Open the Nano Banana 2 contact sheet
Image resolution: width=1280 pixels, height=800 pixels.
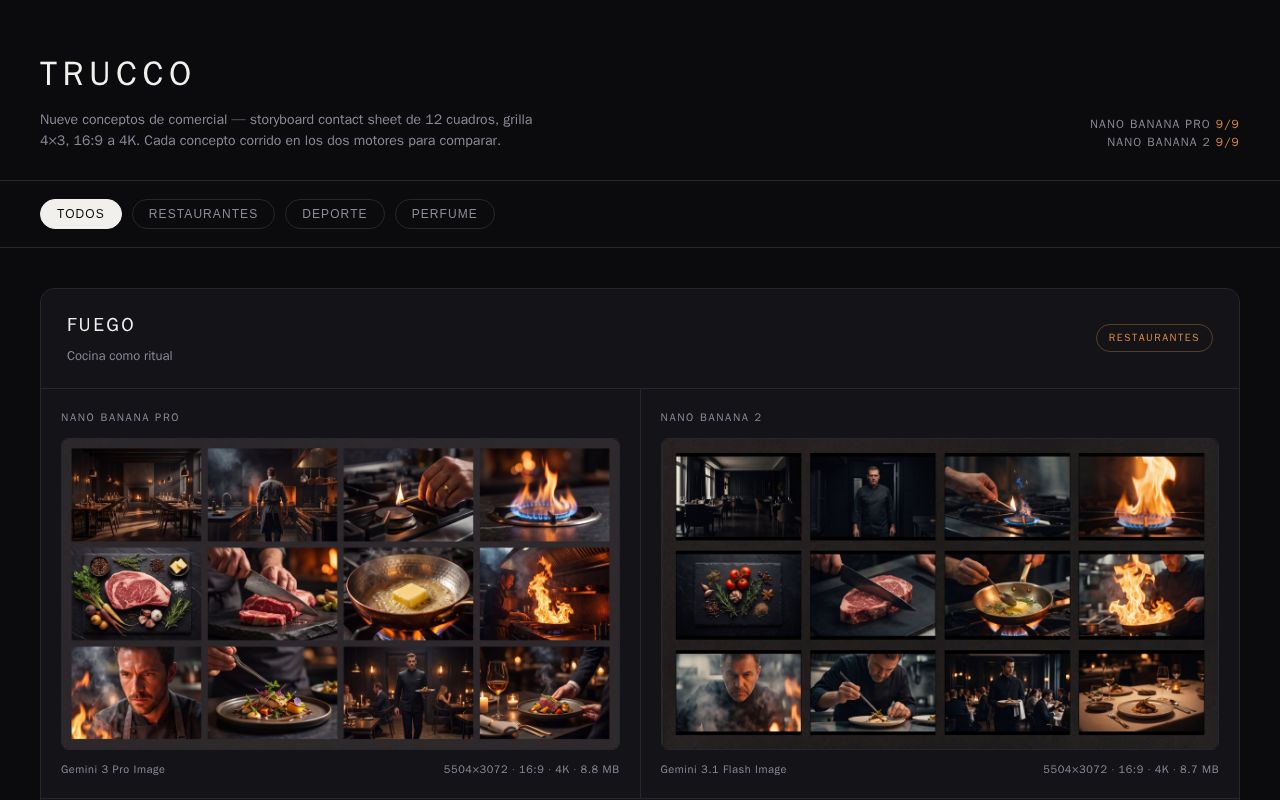pos(940,594)
